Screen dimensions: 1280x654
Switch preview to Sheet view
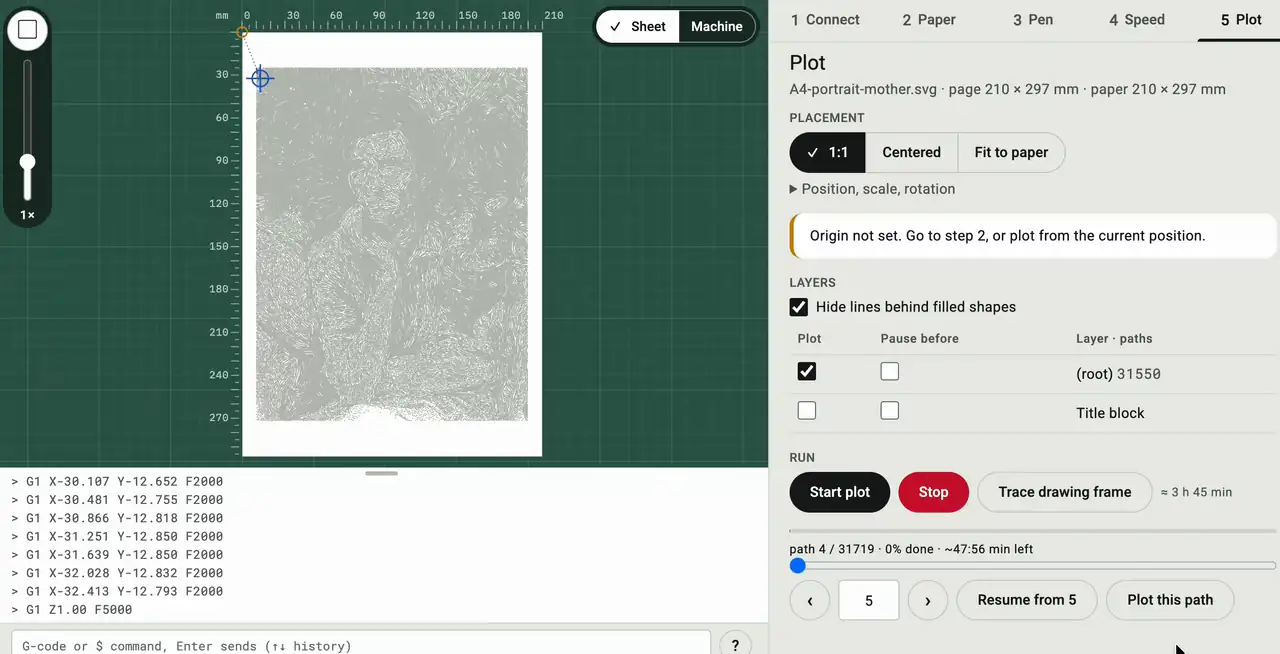(637, 27)
